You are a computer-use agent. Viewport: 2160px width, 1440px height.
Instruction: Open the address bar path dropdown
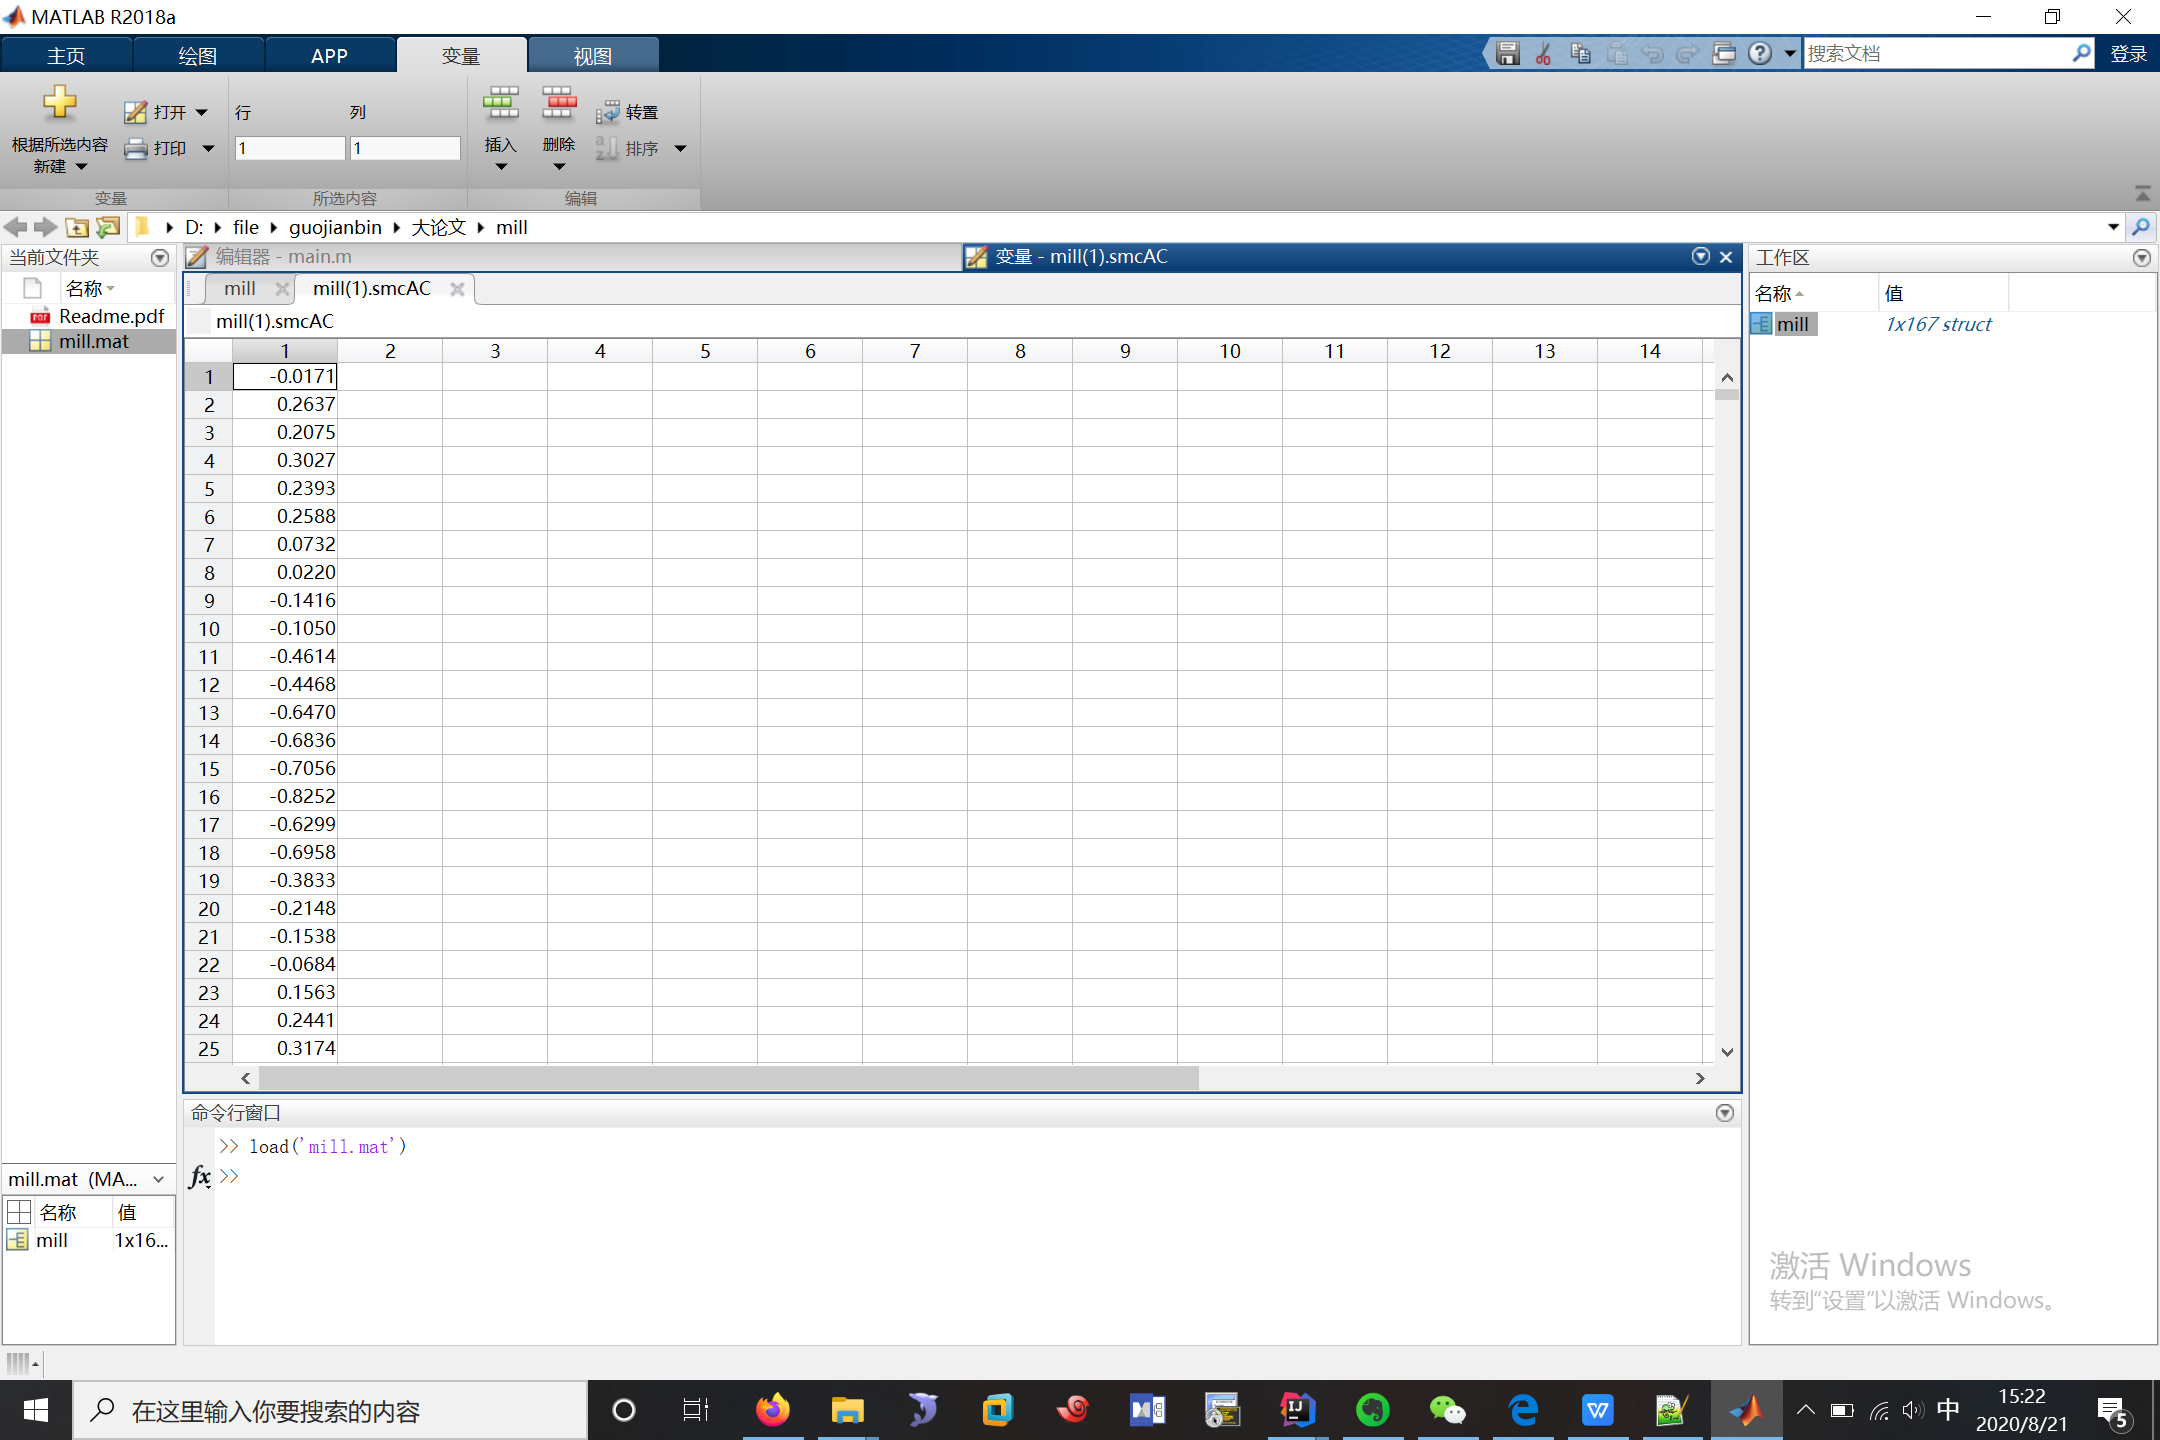2113,228
